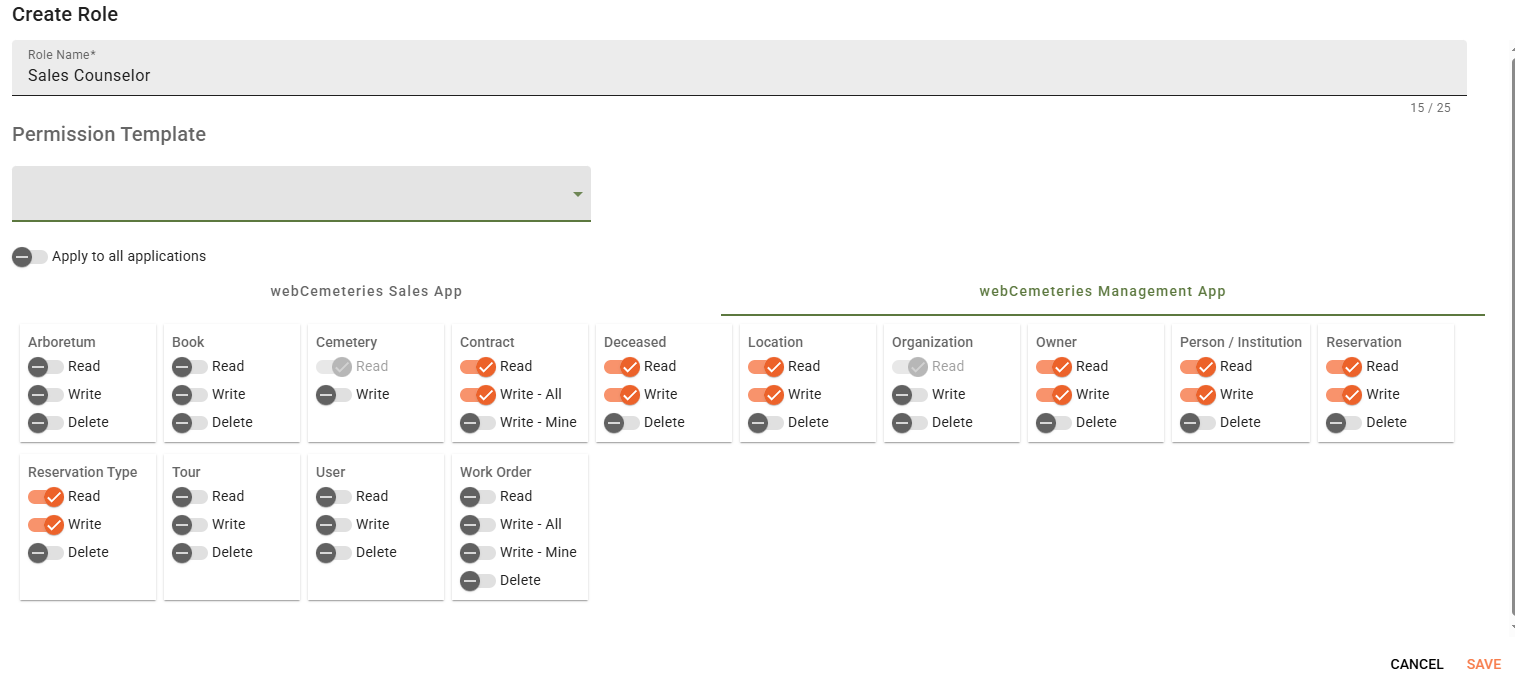Enable Organization Write toggle
Screen dimensions: 1515x678
pos(909,395)
